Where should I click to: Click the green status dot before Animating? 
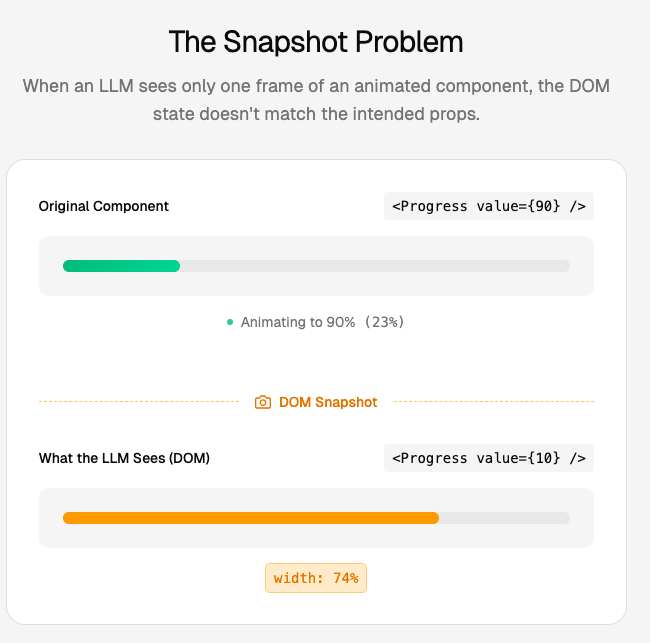(230, 322)
